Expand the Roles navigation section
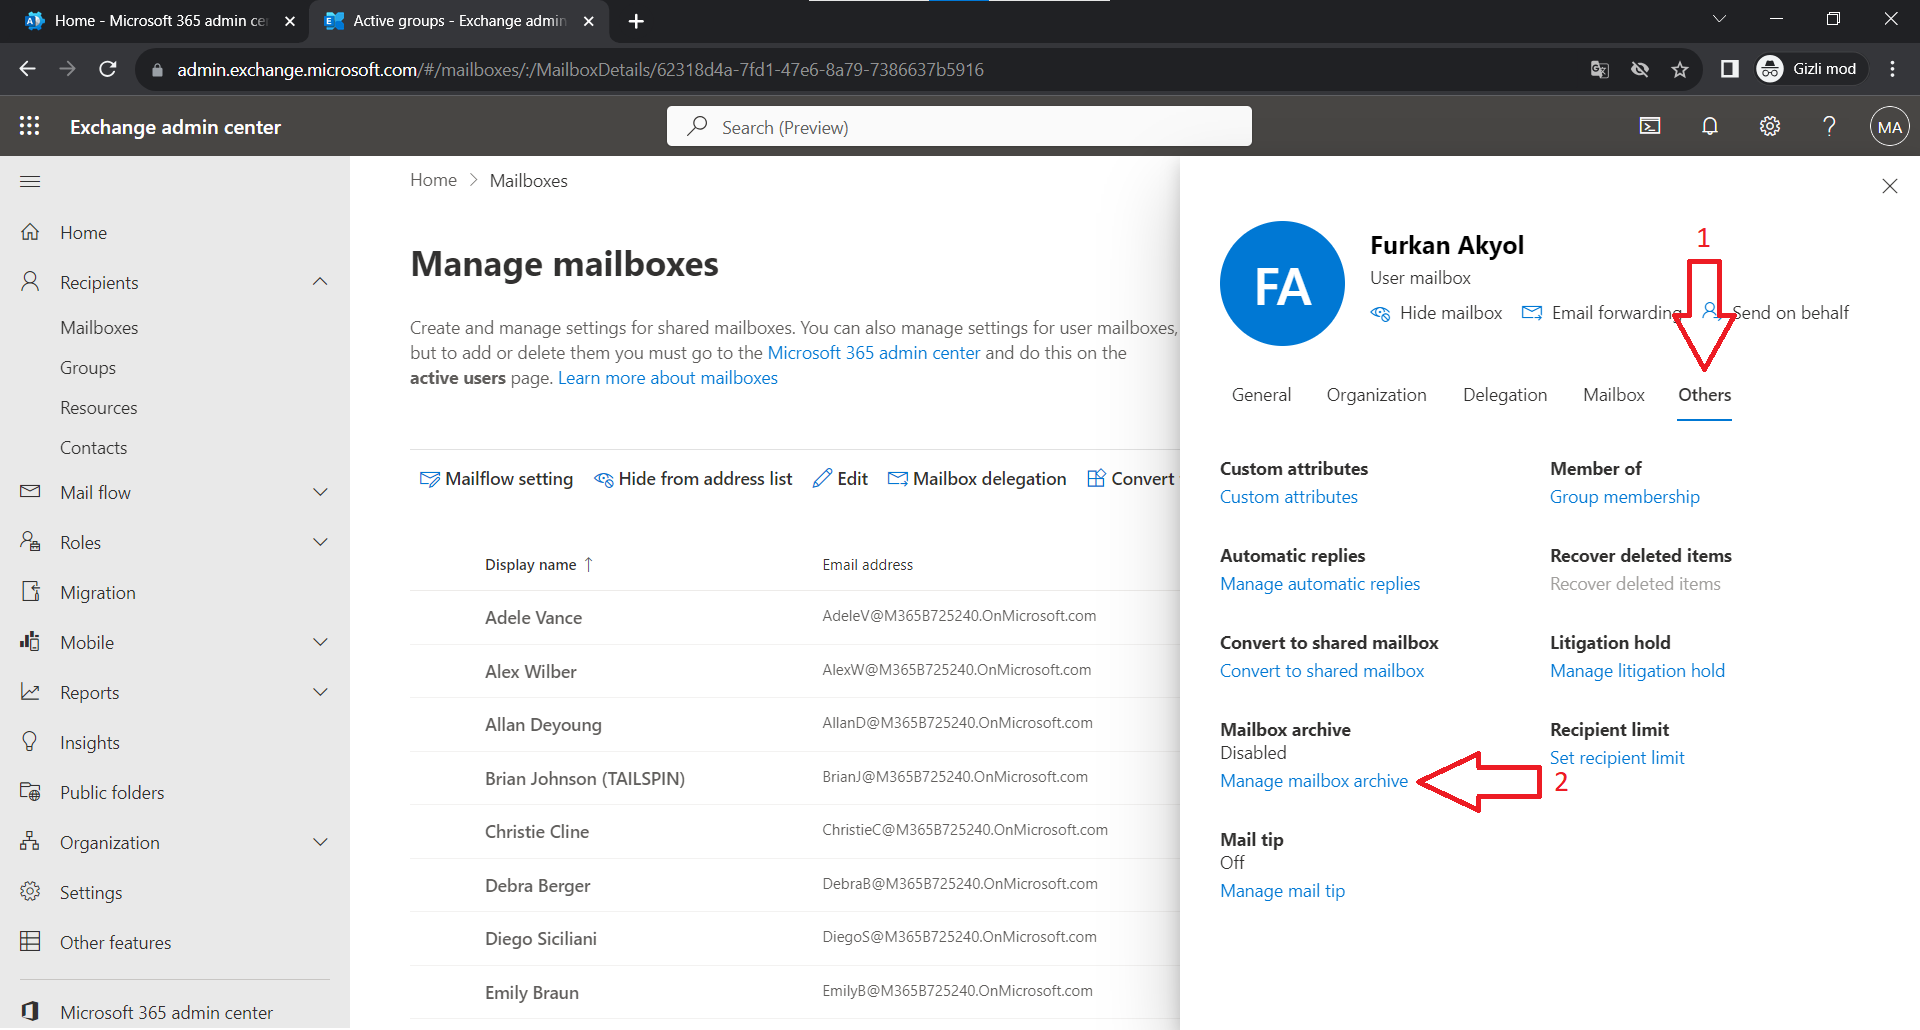The width and height of the screenshot is (1920, 1030). (x=320, y=542)
